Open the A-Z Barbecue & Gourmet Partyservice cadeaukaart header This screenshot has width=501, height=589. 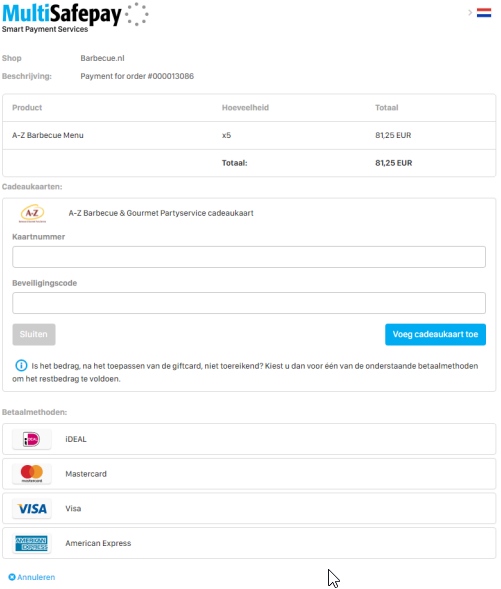tap(161, 213)
